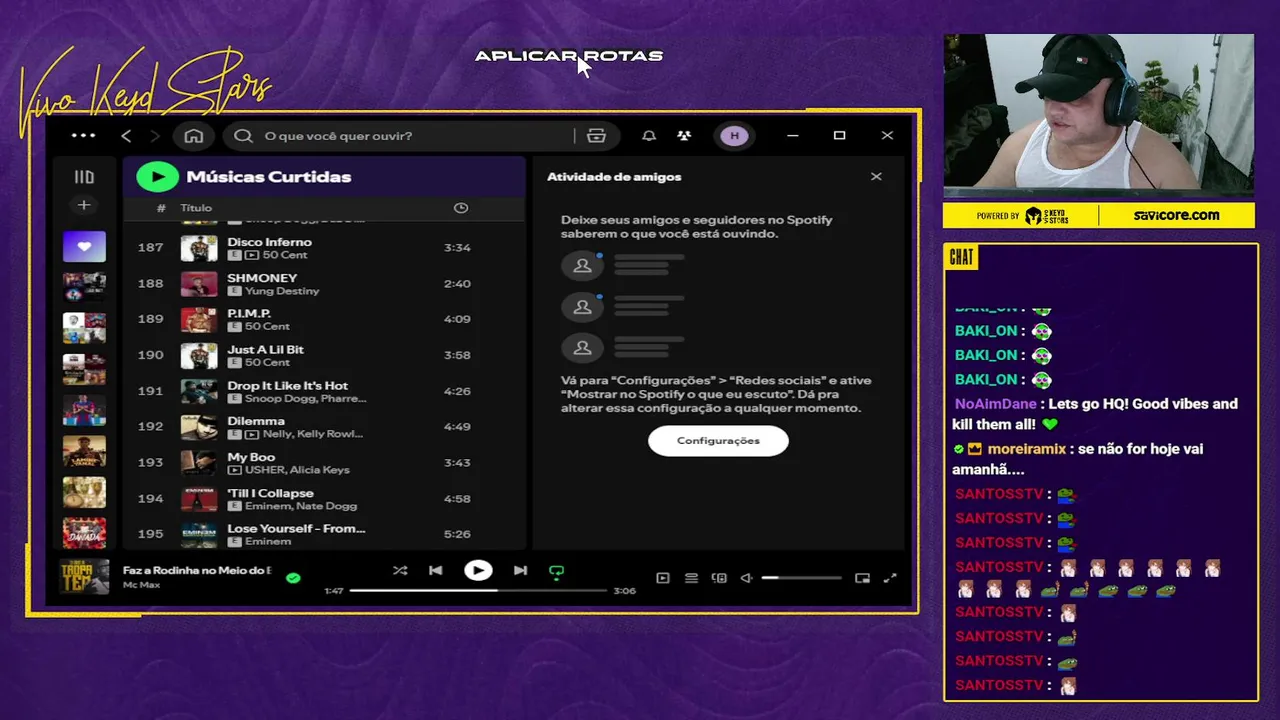Toggle shuffle in the player

pos(400,571)
